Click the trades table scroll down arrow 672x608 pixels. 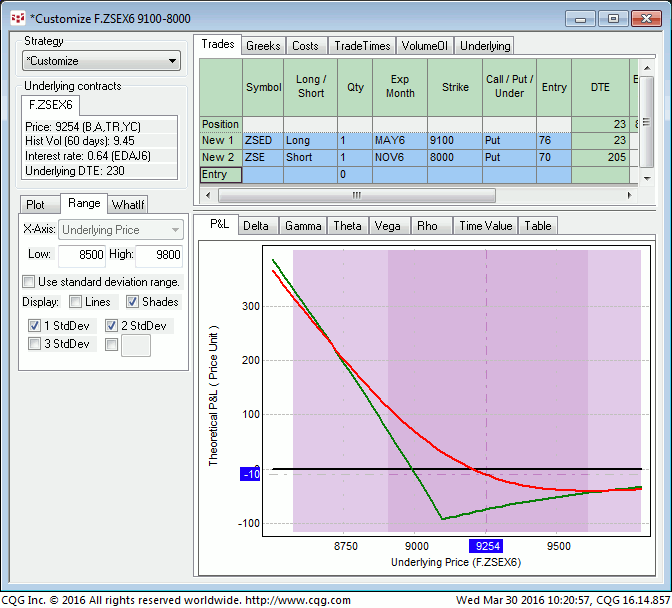click(x=647, y=178)
